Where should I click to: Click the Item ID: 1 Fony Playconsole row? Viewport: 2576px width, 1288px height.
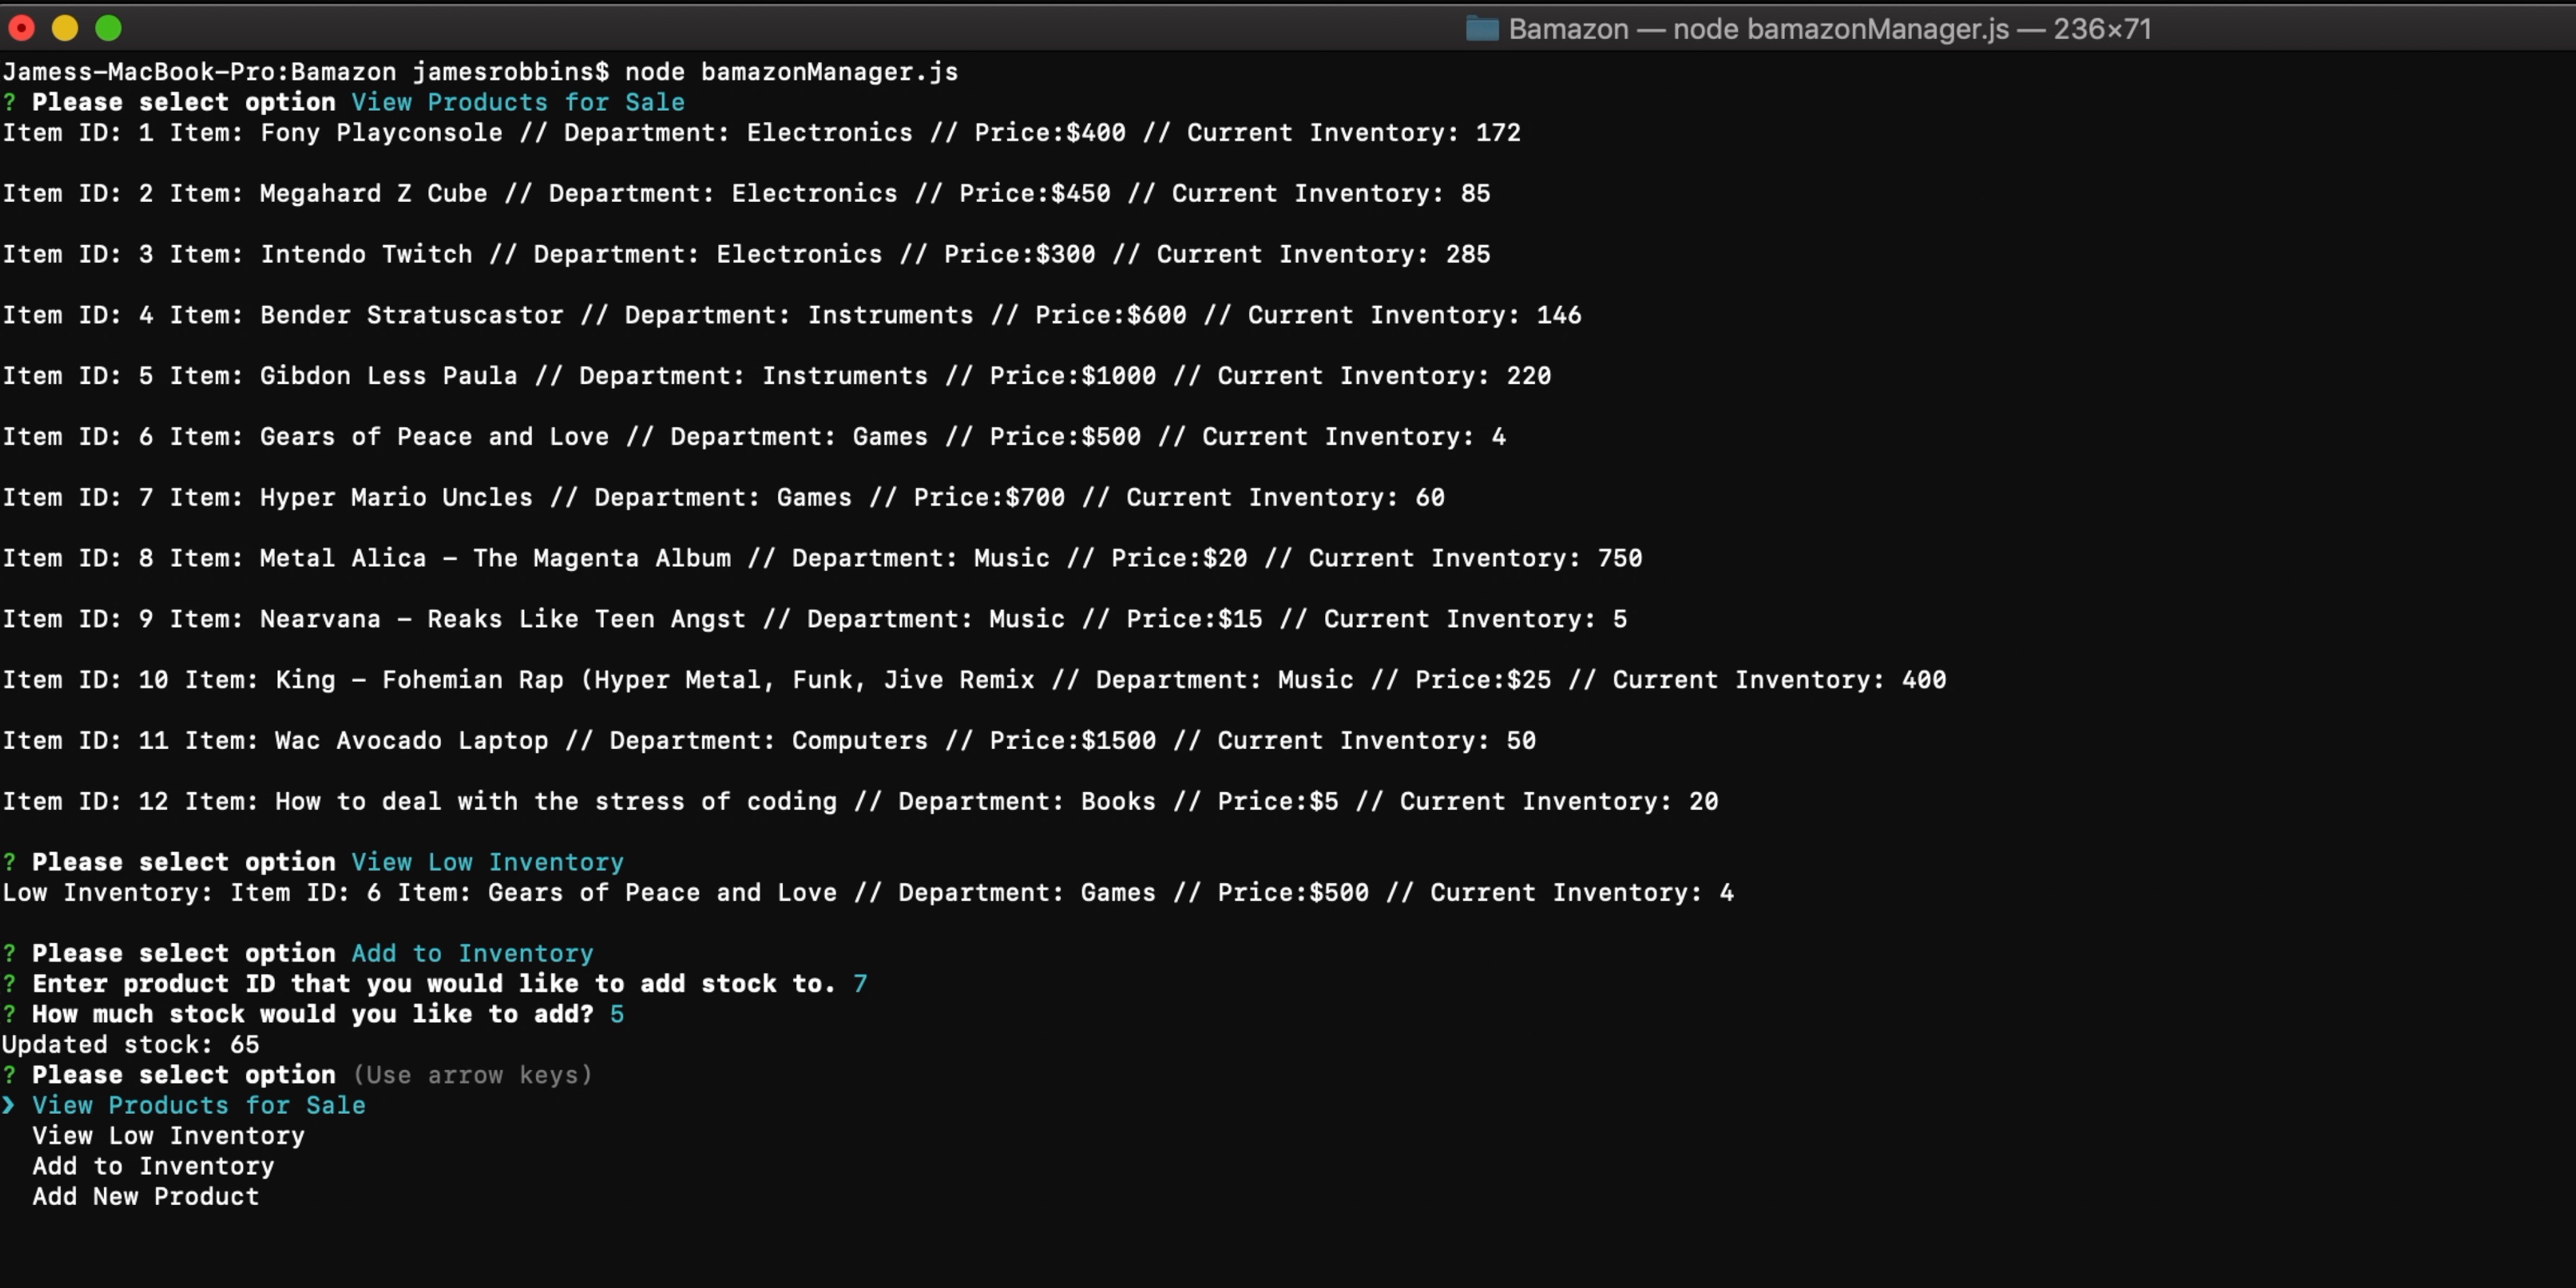761,133
